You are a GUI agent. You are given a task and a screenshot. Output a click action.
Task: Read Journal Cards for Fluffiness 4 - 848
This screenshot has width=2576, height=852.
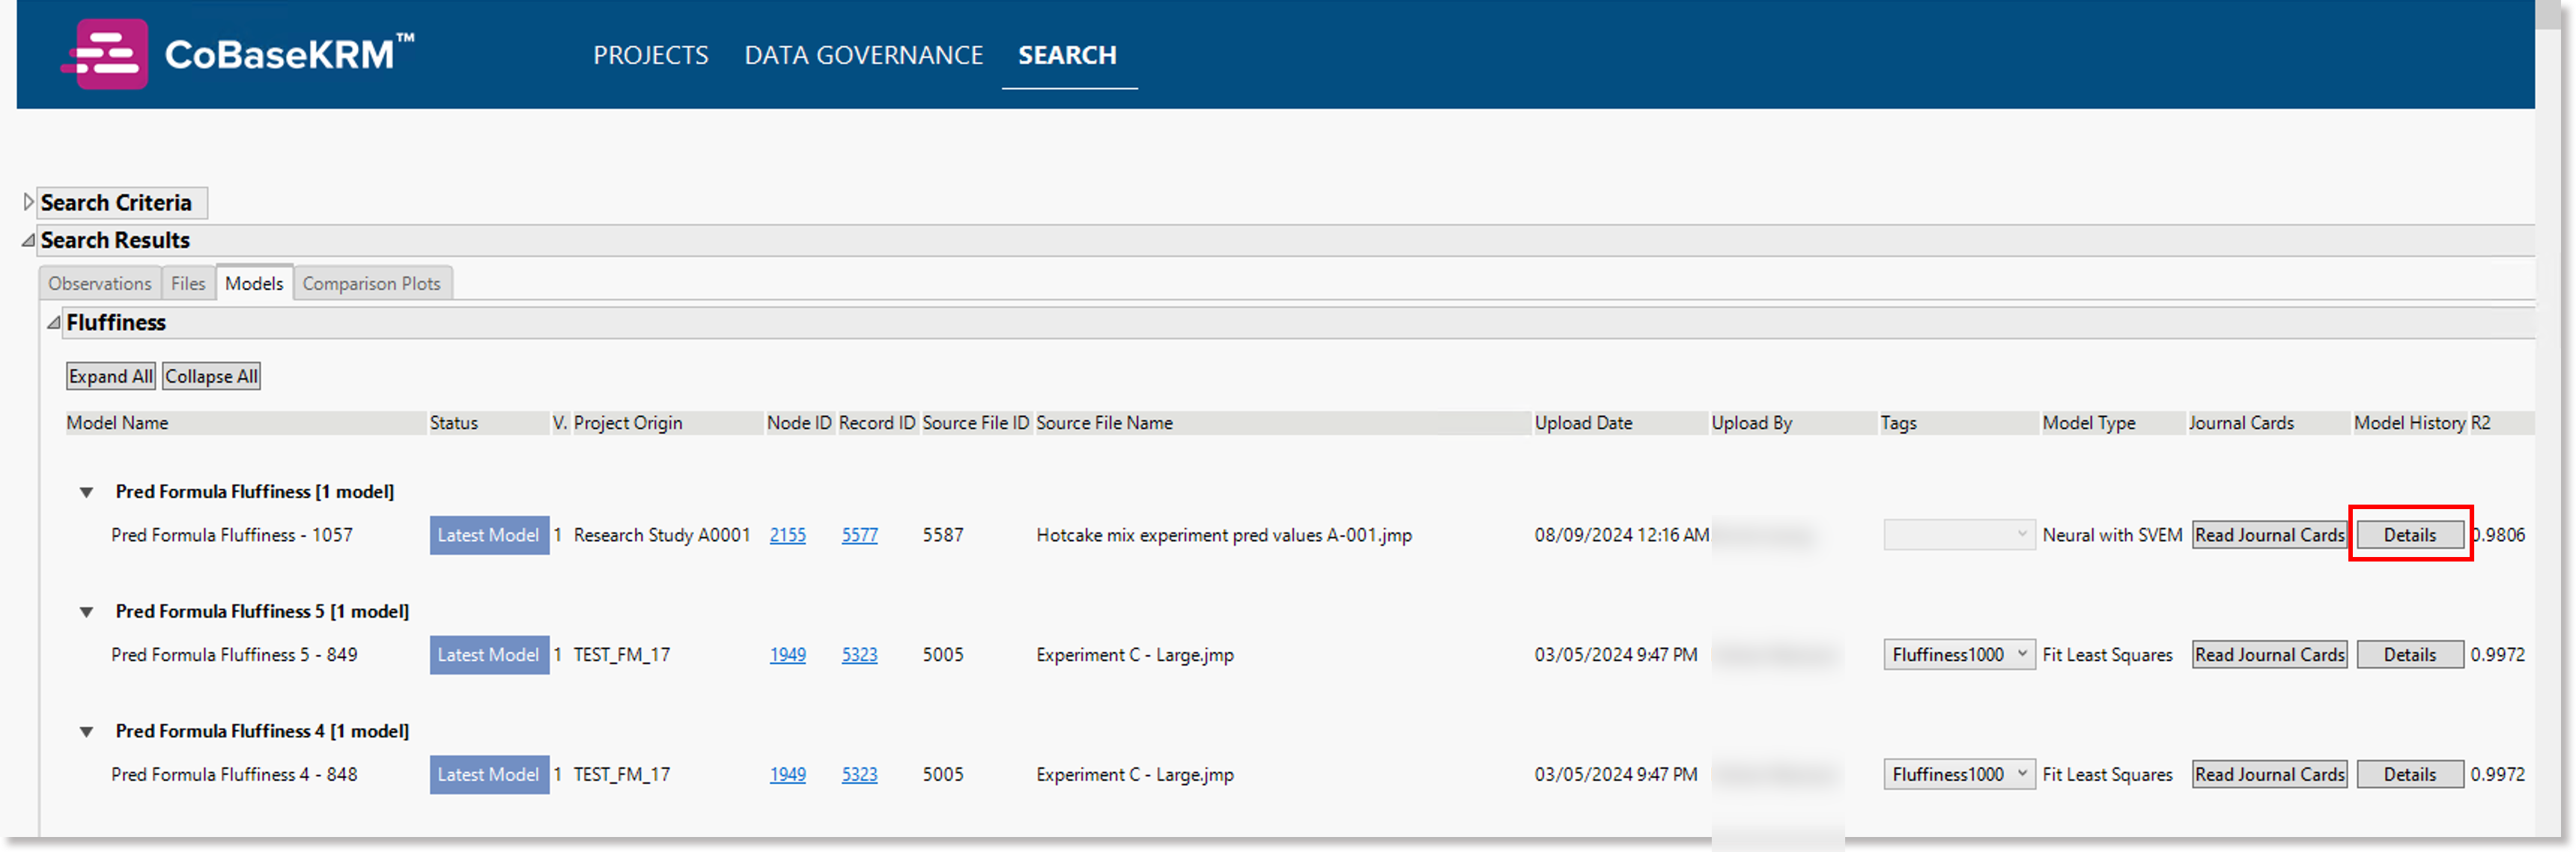pos(2269,775)
